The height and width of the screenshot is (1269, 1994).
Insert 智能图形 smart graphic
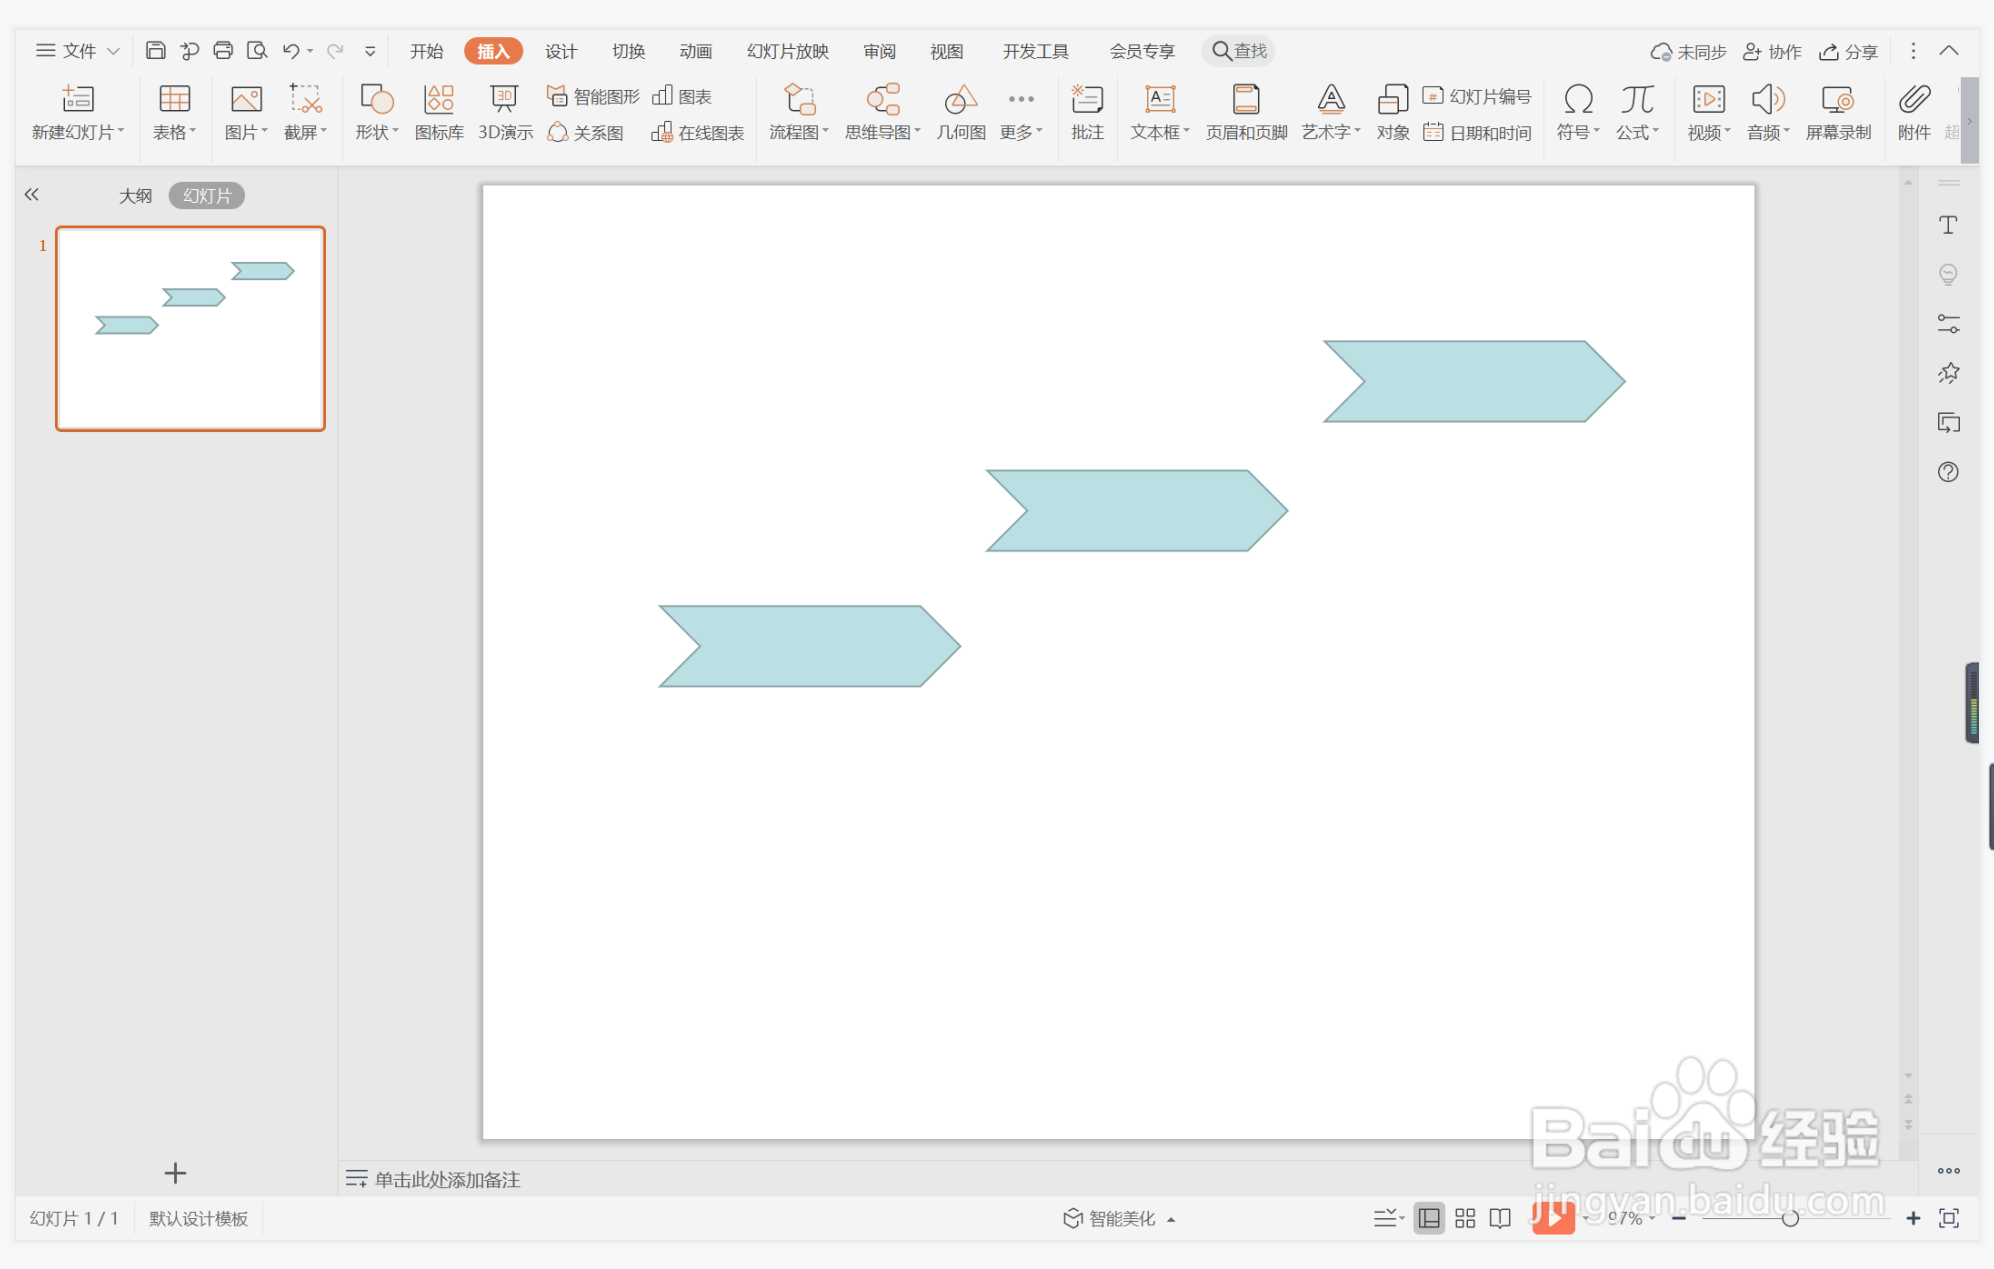[593, 96]
